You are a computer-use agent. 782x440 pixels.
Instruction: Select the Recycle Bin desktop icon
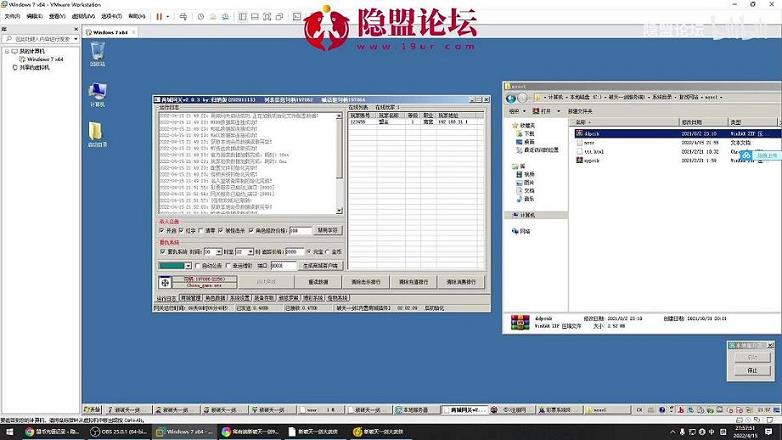tap(97, 54)
